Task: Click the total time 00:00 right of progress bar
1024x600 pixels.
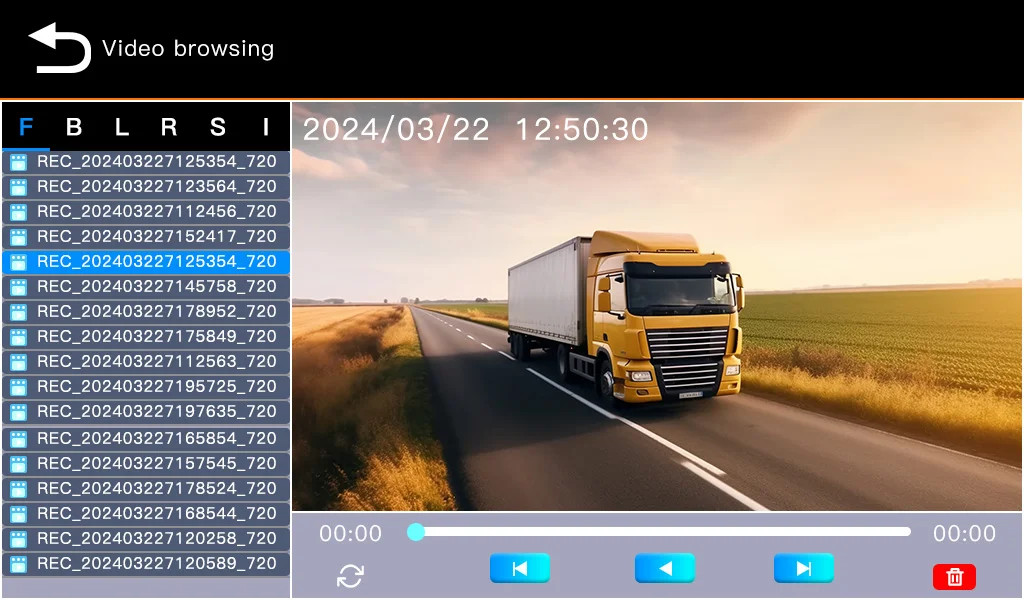Action: click(x=965, y=533)
